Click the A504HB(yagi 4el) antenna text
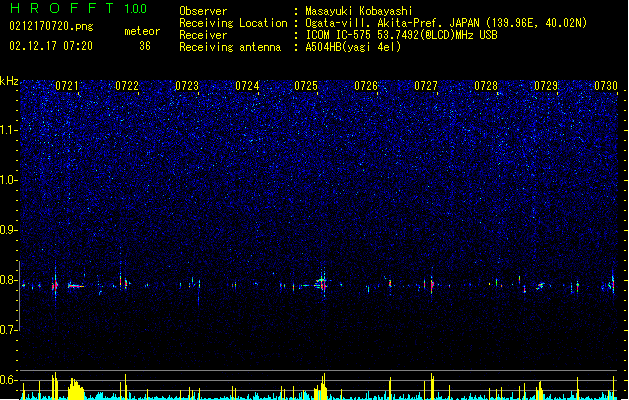 pyautogui.click(x=353, y=47)
